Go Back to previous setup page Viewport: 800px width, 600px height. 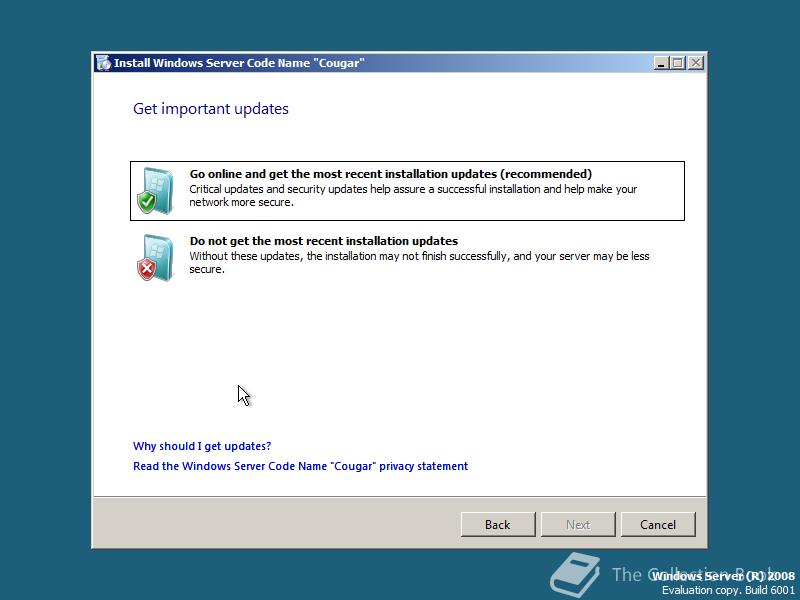498,524
